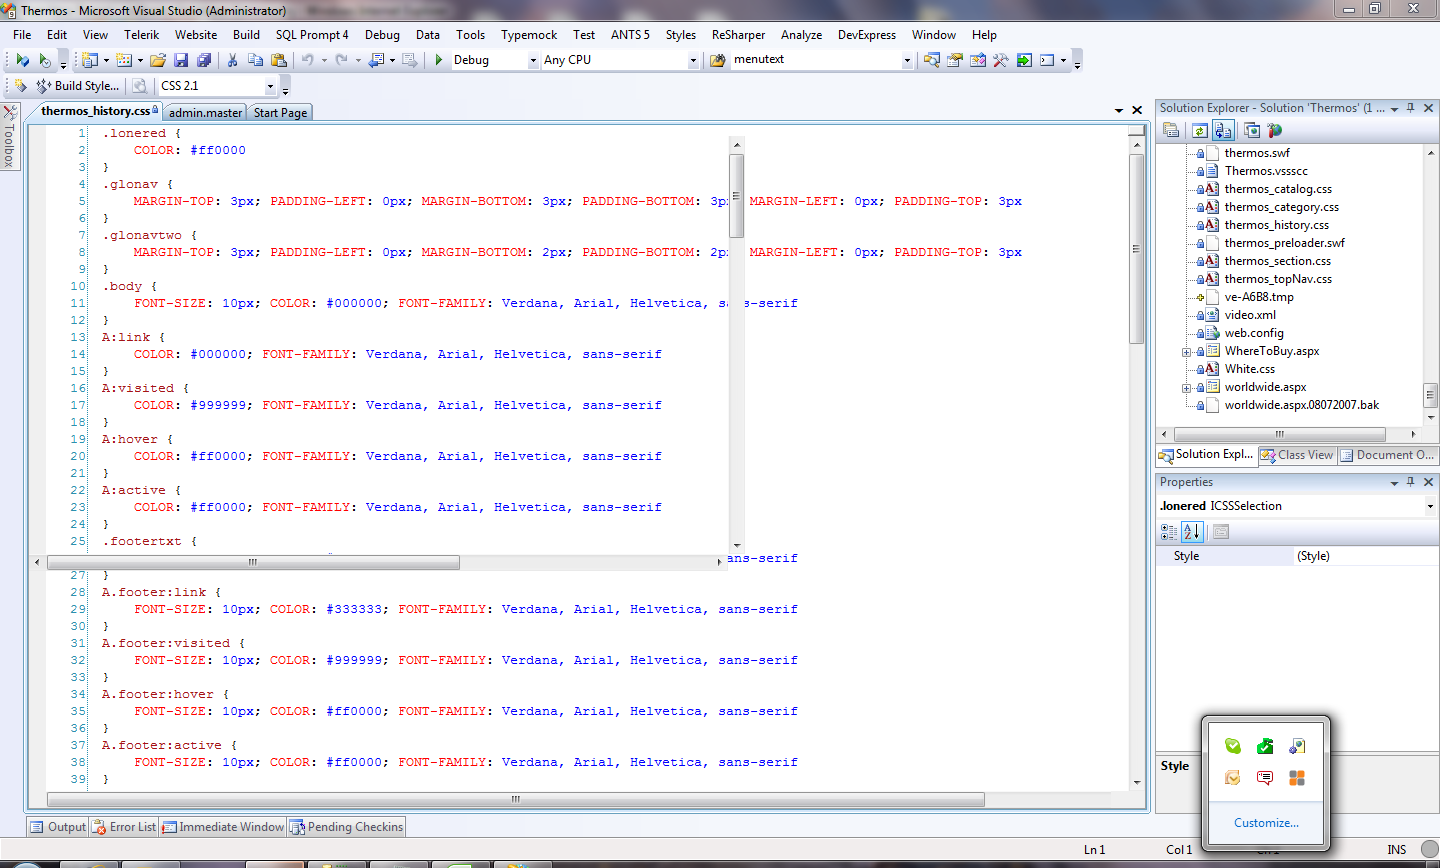Select video.xml in Solution Explorer
The image size is (1440, 868).
[x=1250, y=315]
